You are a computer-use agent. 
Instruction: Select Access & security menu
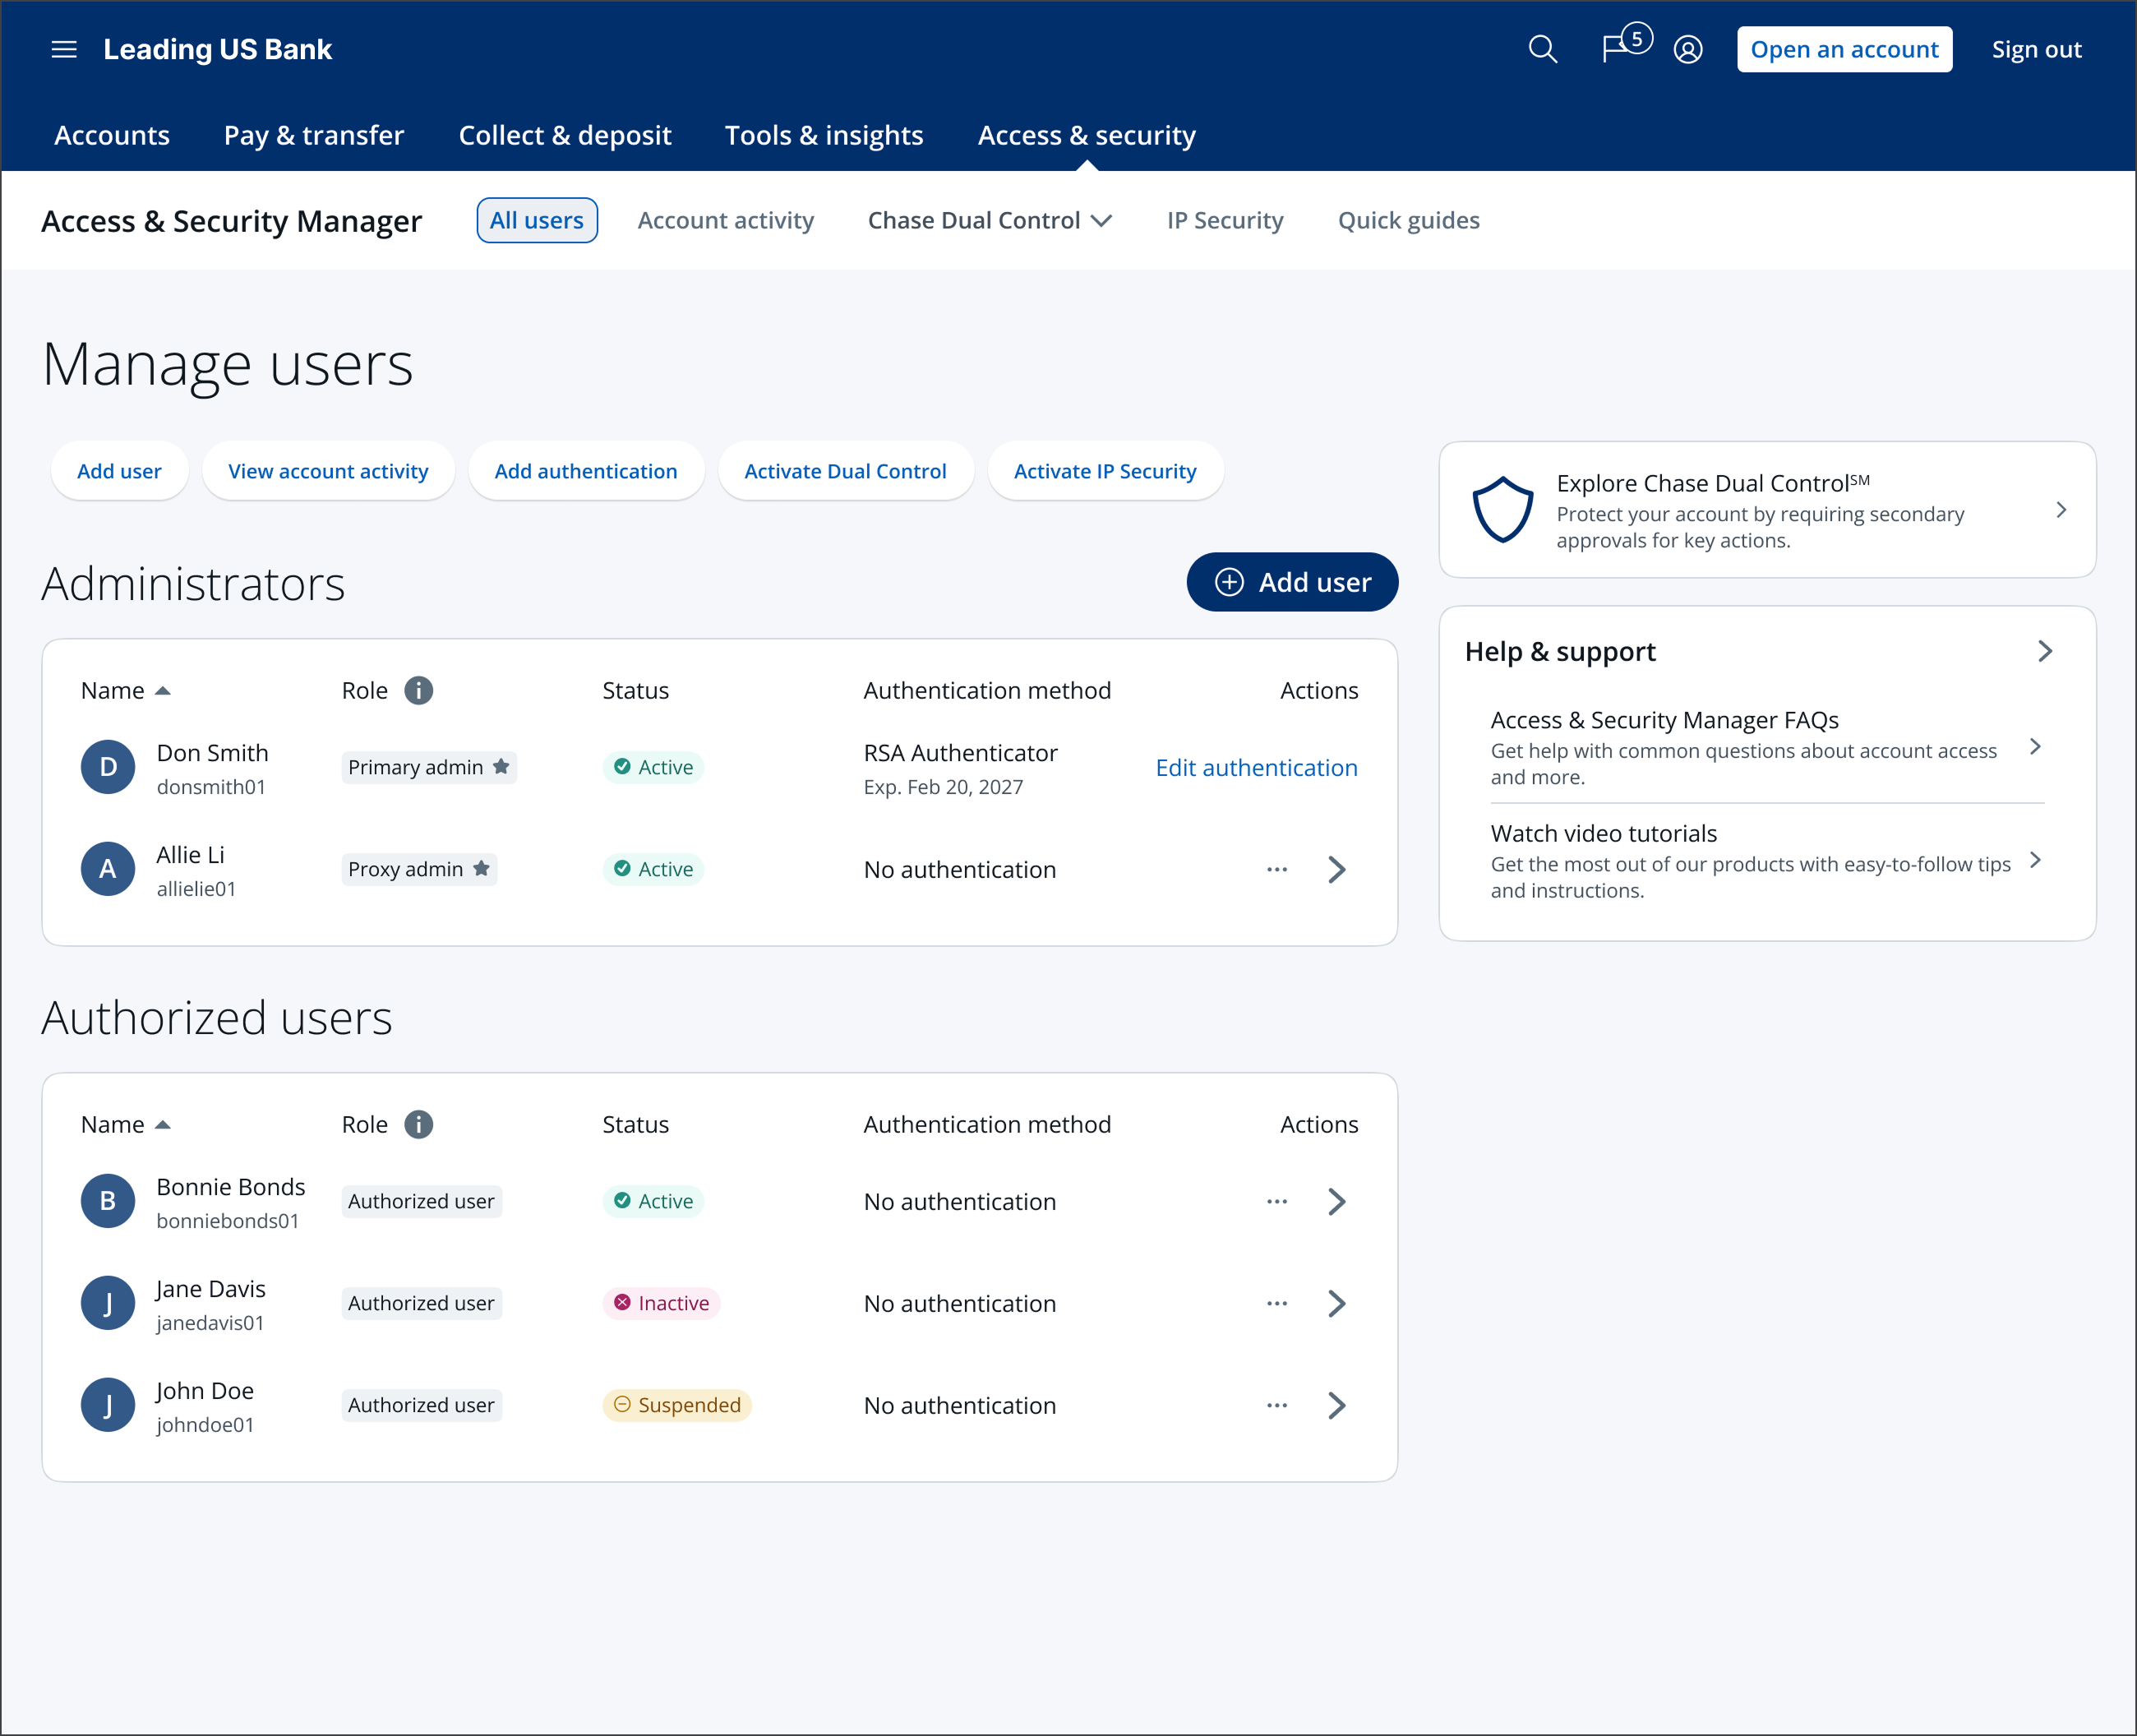(1087, 135)
